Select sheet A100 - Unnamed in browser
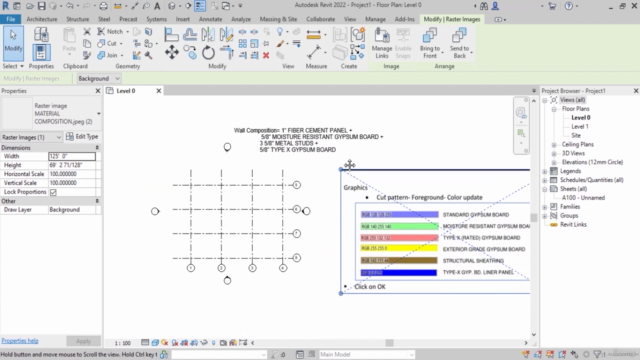The height and width of the screenshot is (360, 640). tap(583, 198)
